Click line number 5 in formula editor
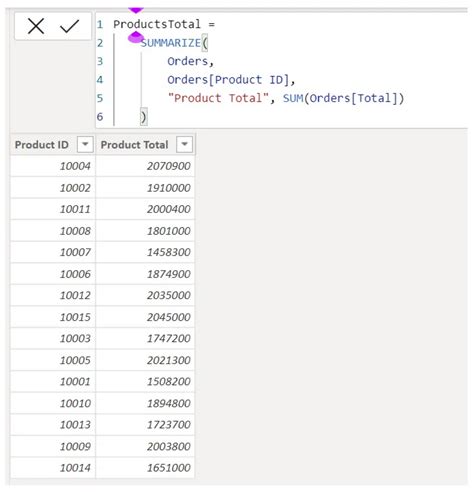474x492 pixels. 100,98
